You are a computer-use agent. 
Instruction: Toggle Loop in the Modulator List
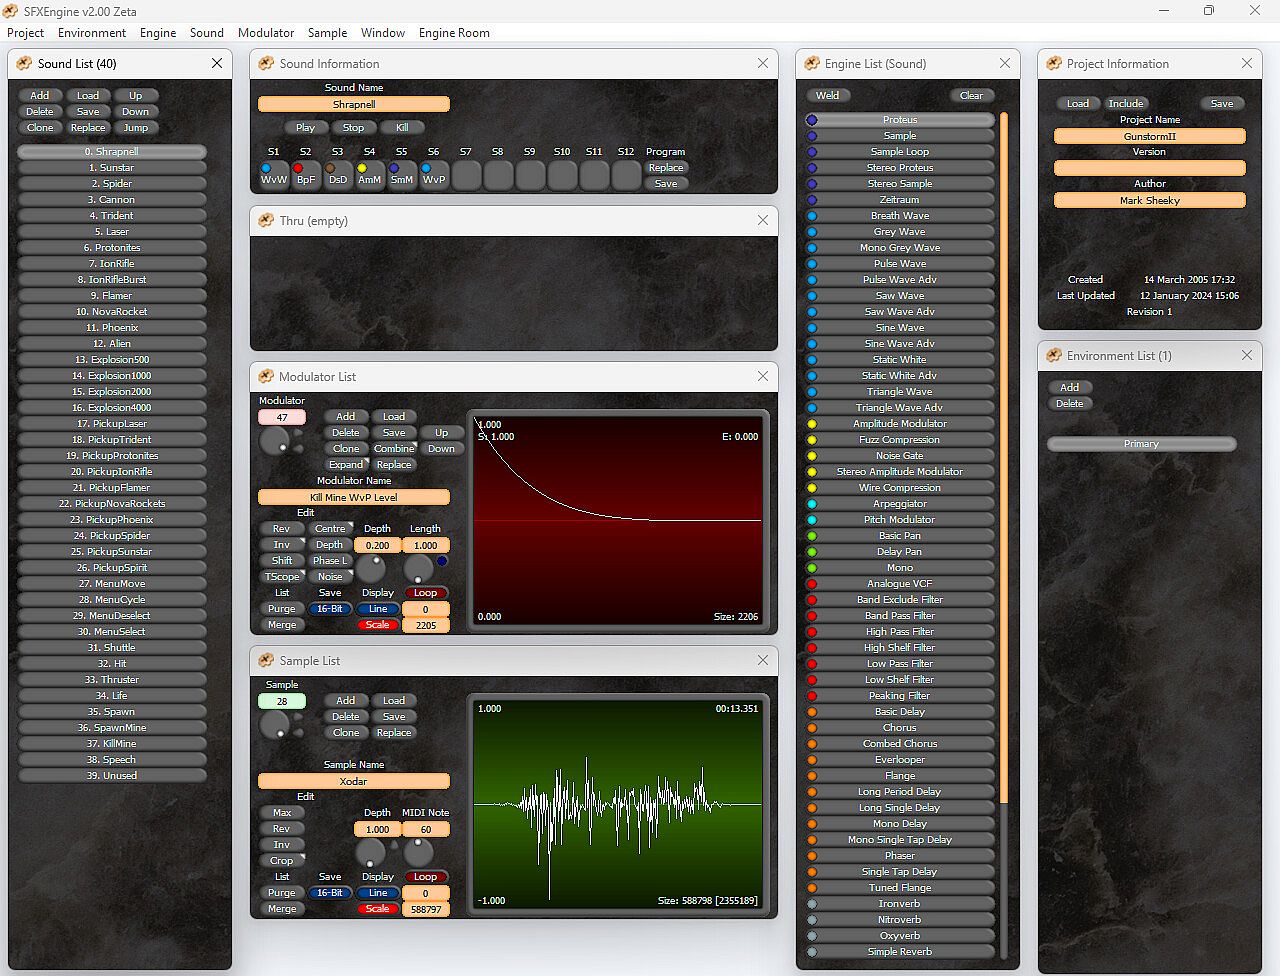[x=425, y=593]
